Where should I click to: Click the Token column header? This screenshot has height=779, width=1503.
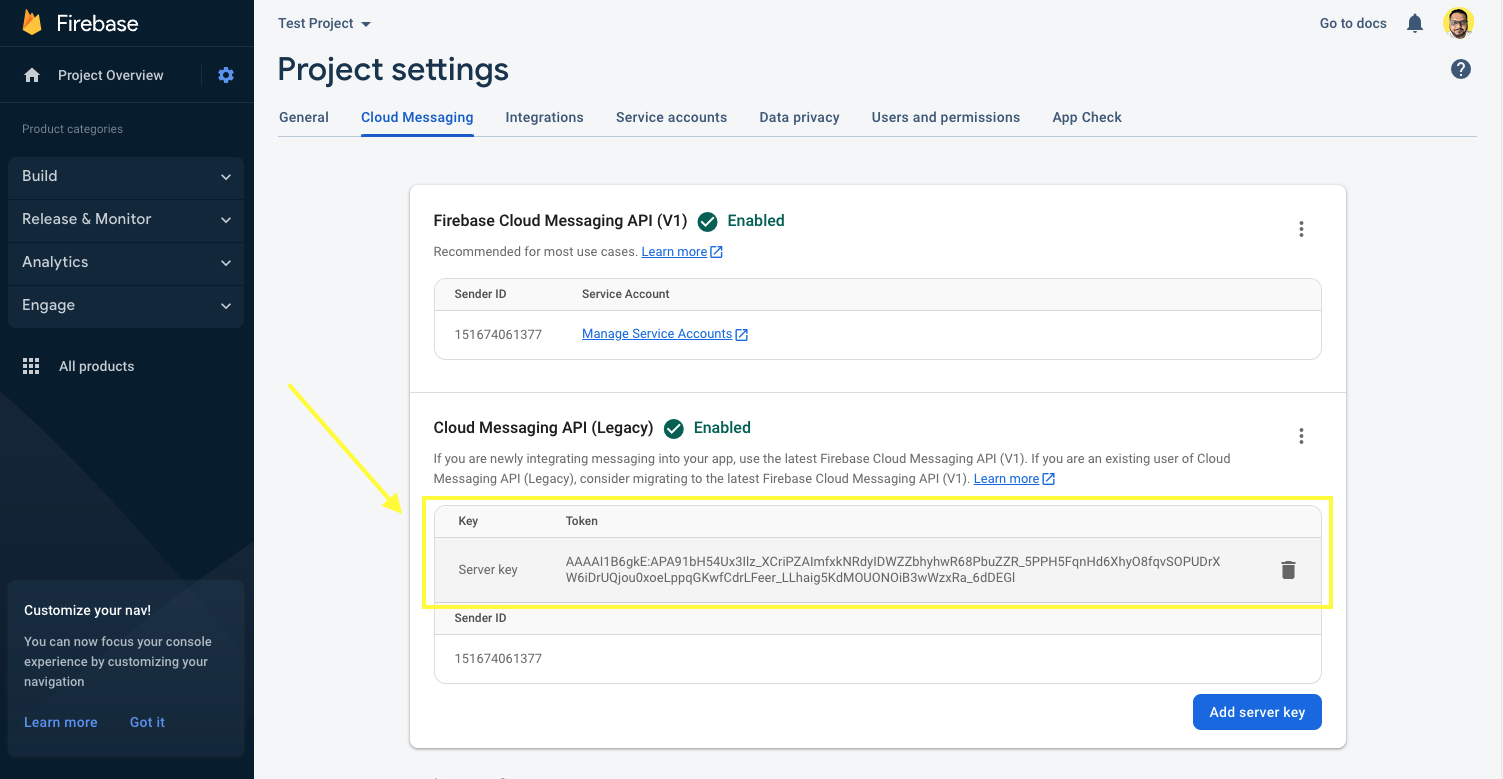(x=582, y=521)
